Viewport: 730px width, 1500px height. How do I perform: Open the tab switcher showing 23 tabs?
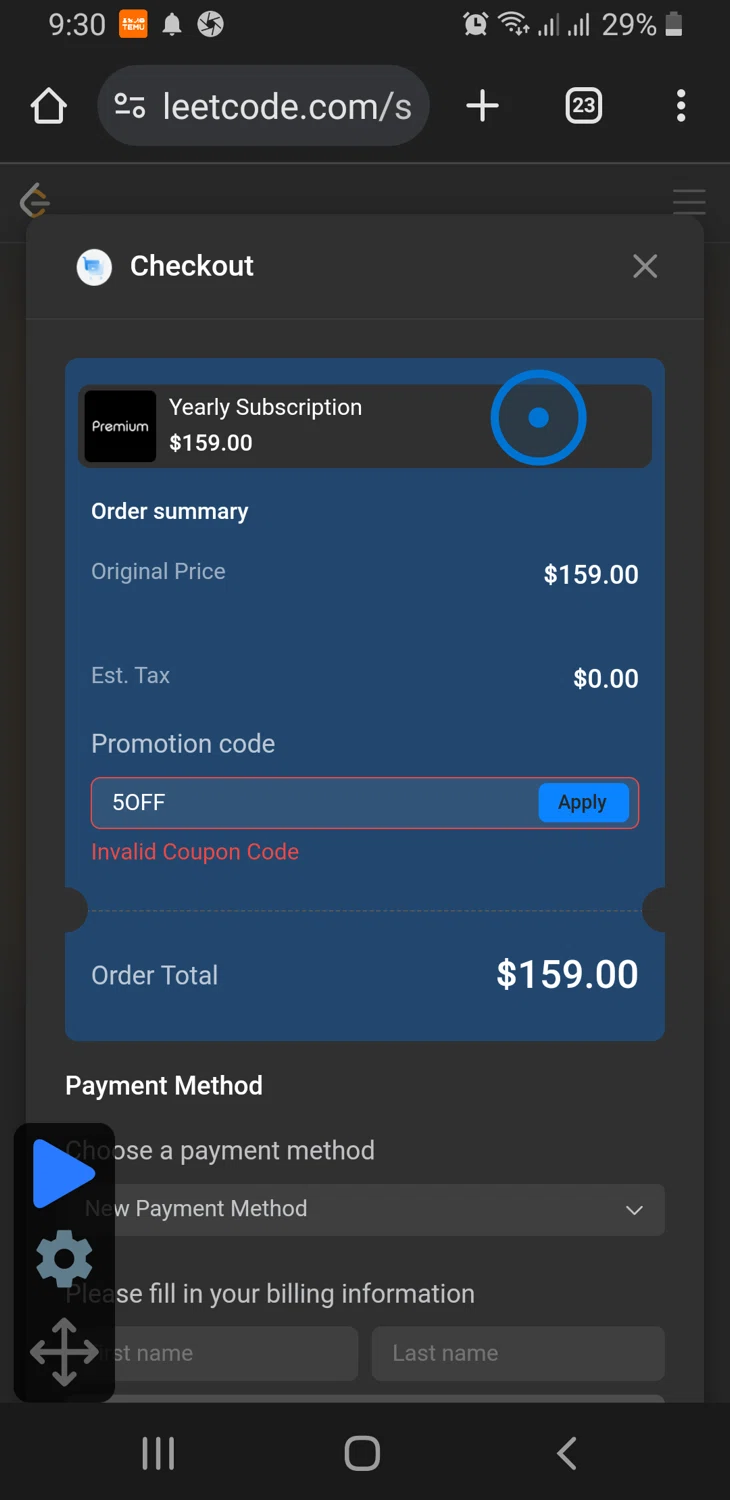[583, 106]
